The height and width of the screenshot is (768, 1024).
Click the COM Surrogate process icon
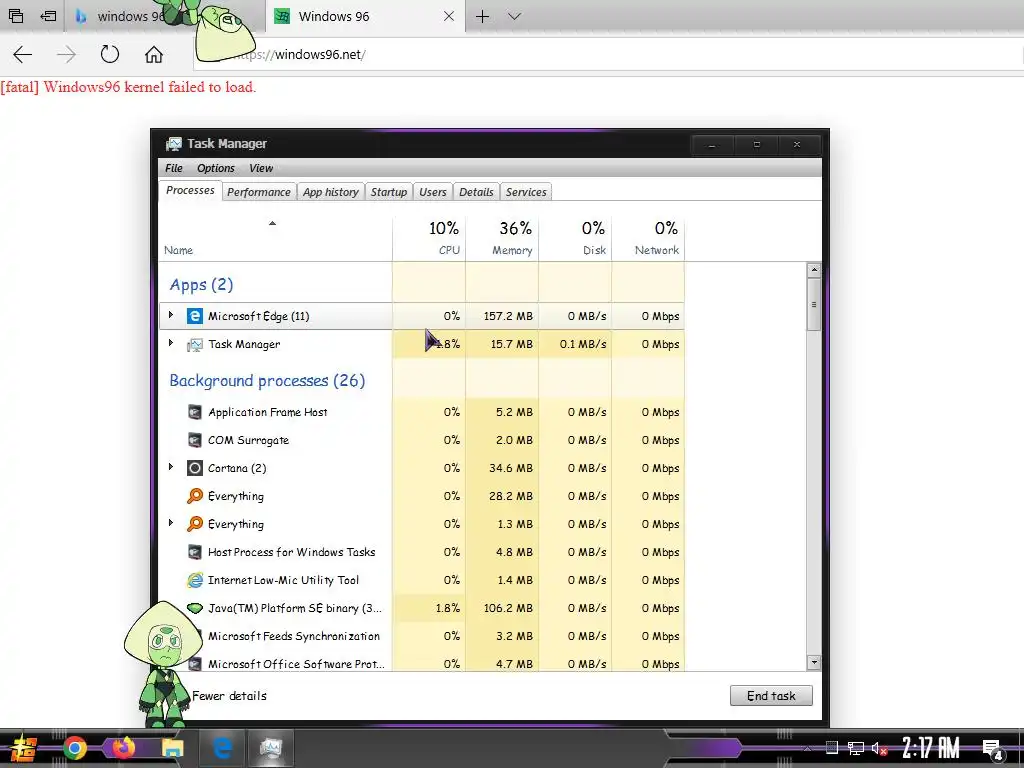click(195, 440)
